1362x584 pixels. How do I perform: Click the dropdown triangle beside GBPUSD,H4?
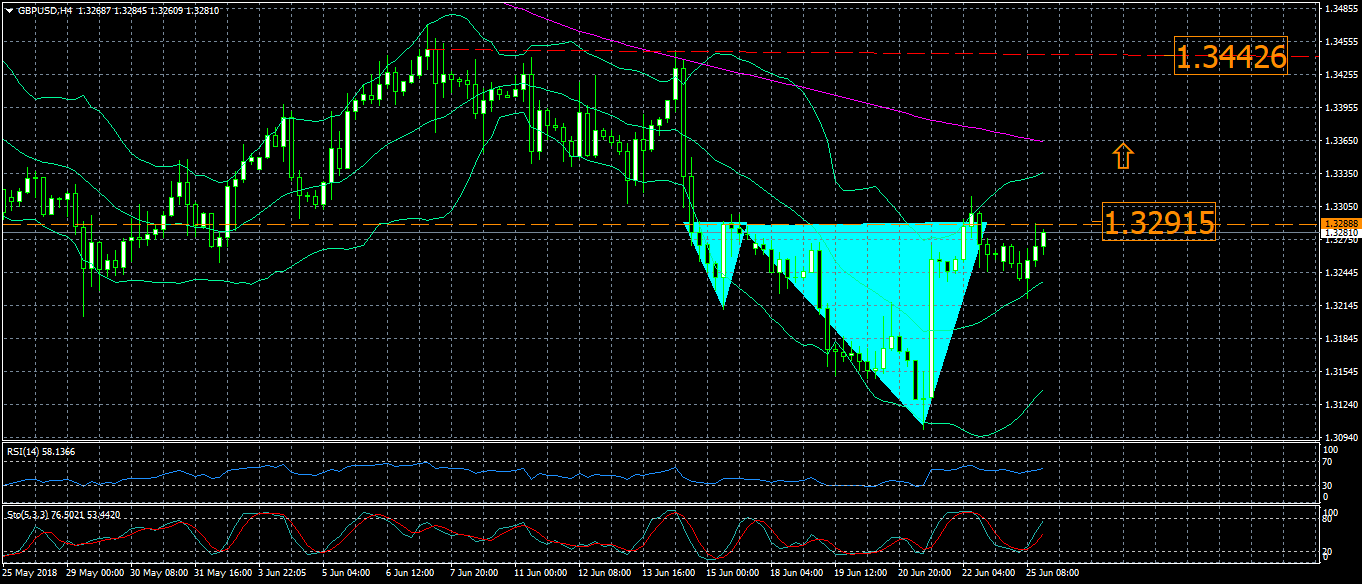9,10
